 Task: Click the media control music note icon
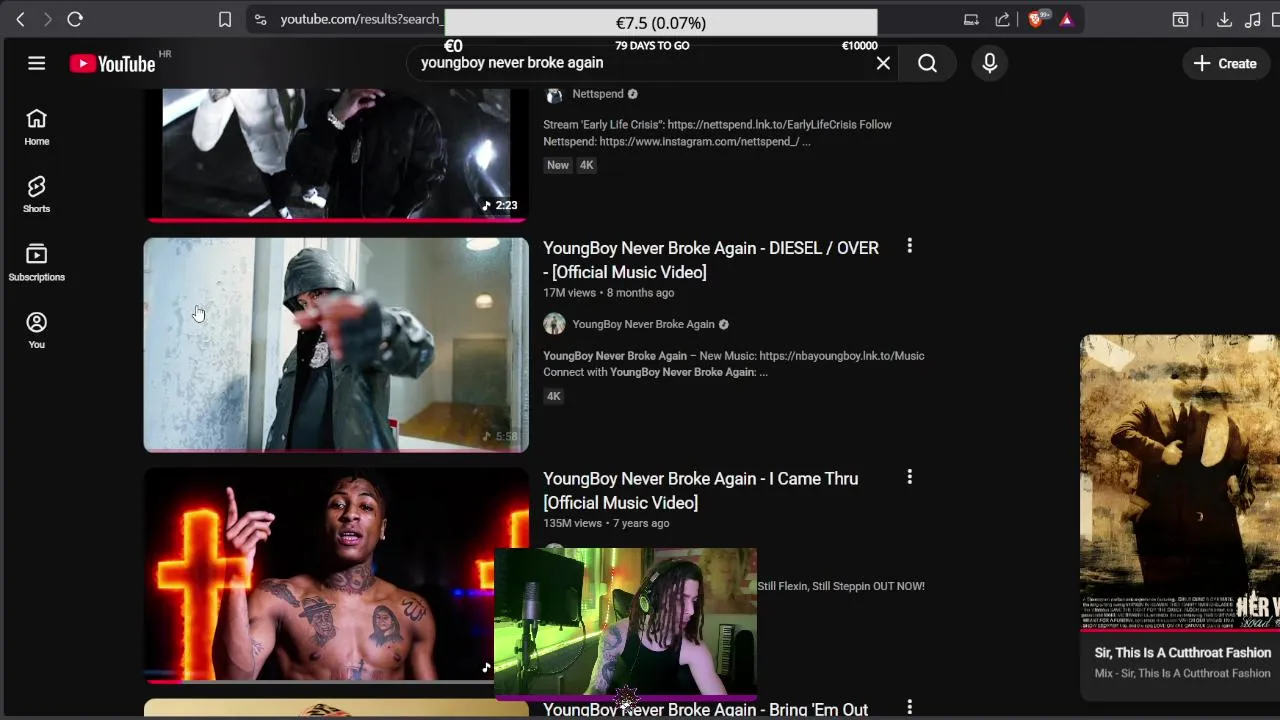[1252, 19]
